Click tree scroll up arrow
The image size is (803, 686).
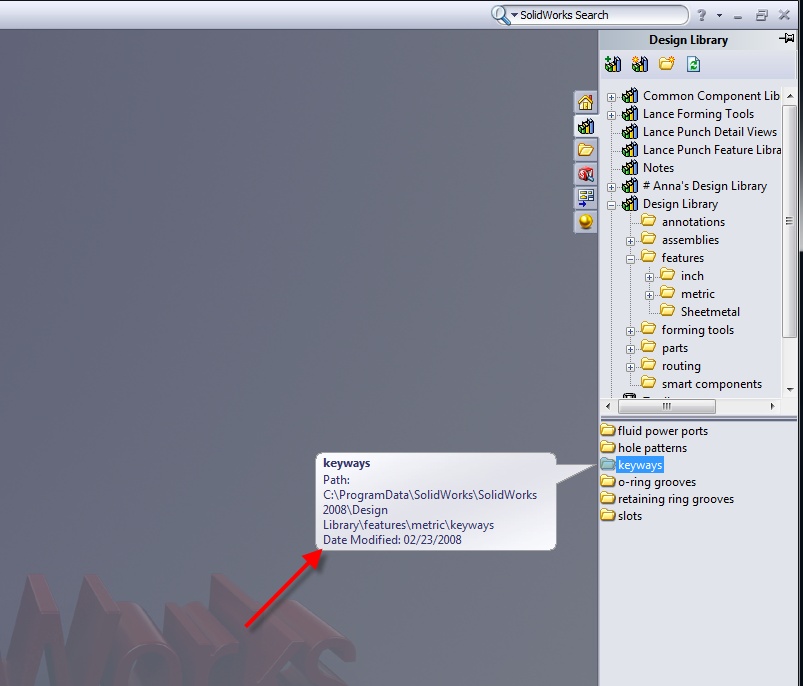790,96
